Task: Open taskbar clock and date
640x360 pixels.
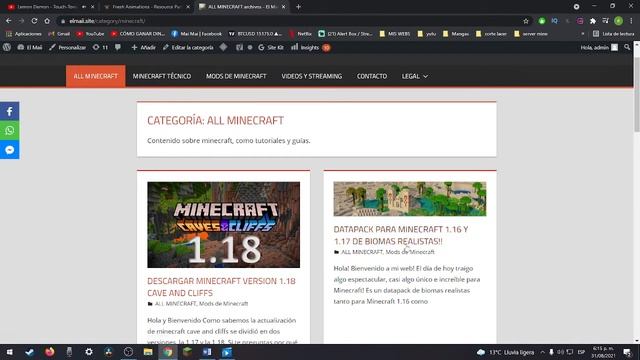Action: (603, 352)
